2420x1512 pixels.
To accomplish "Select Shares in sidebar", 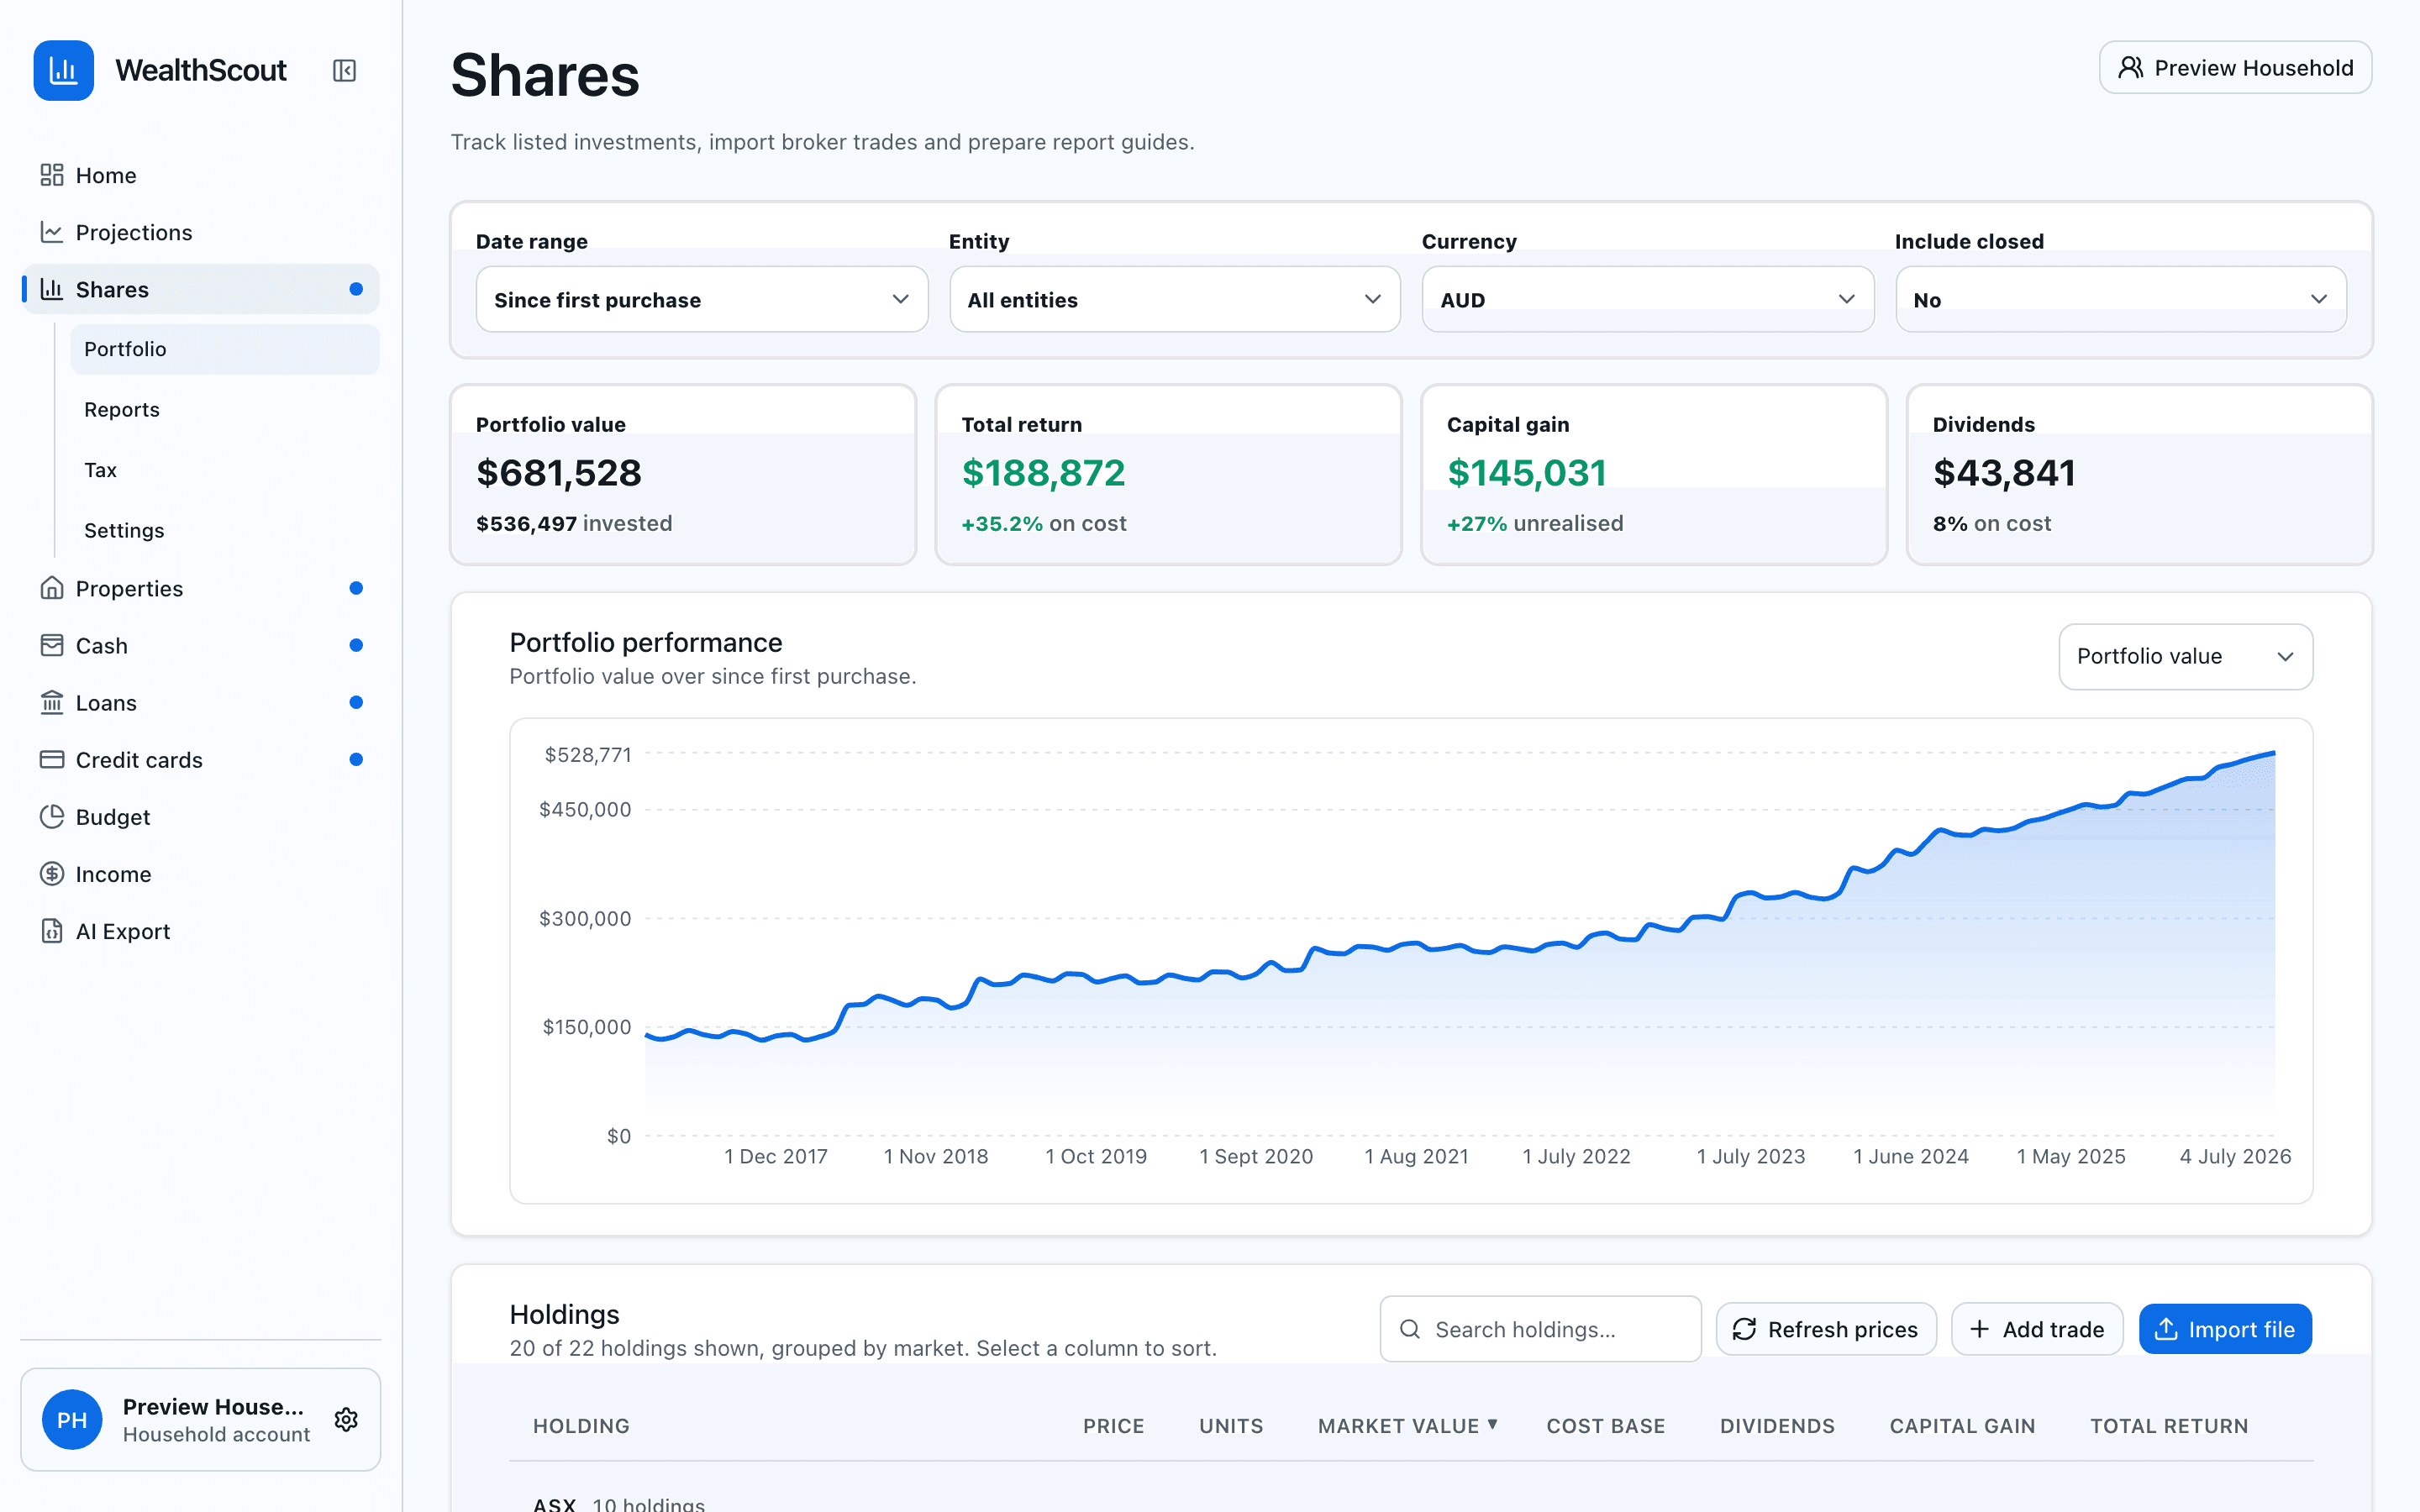I will 200,289.
